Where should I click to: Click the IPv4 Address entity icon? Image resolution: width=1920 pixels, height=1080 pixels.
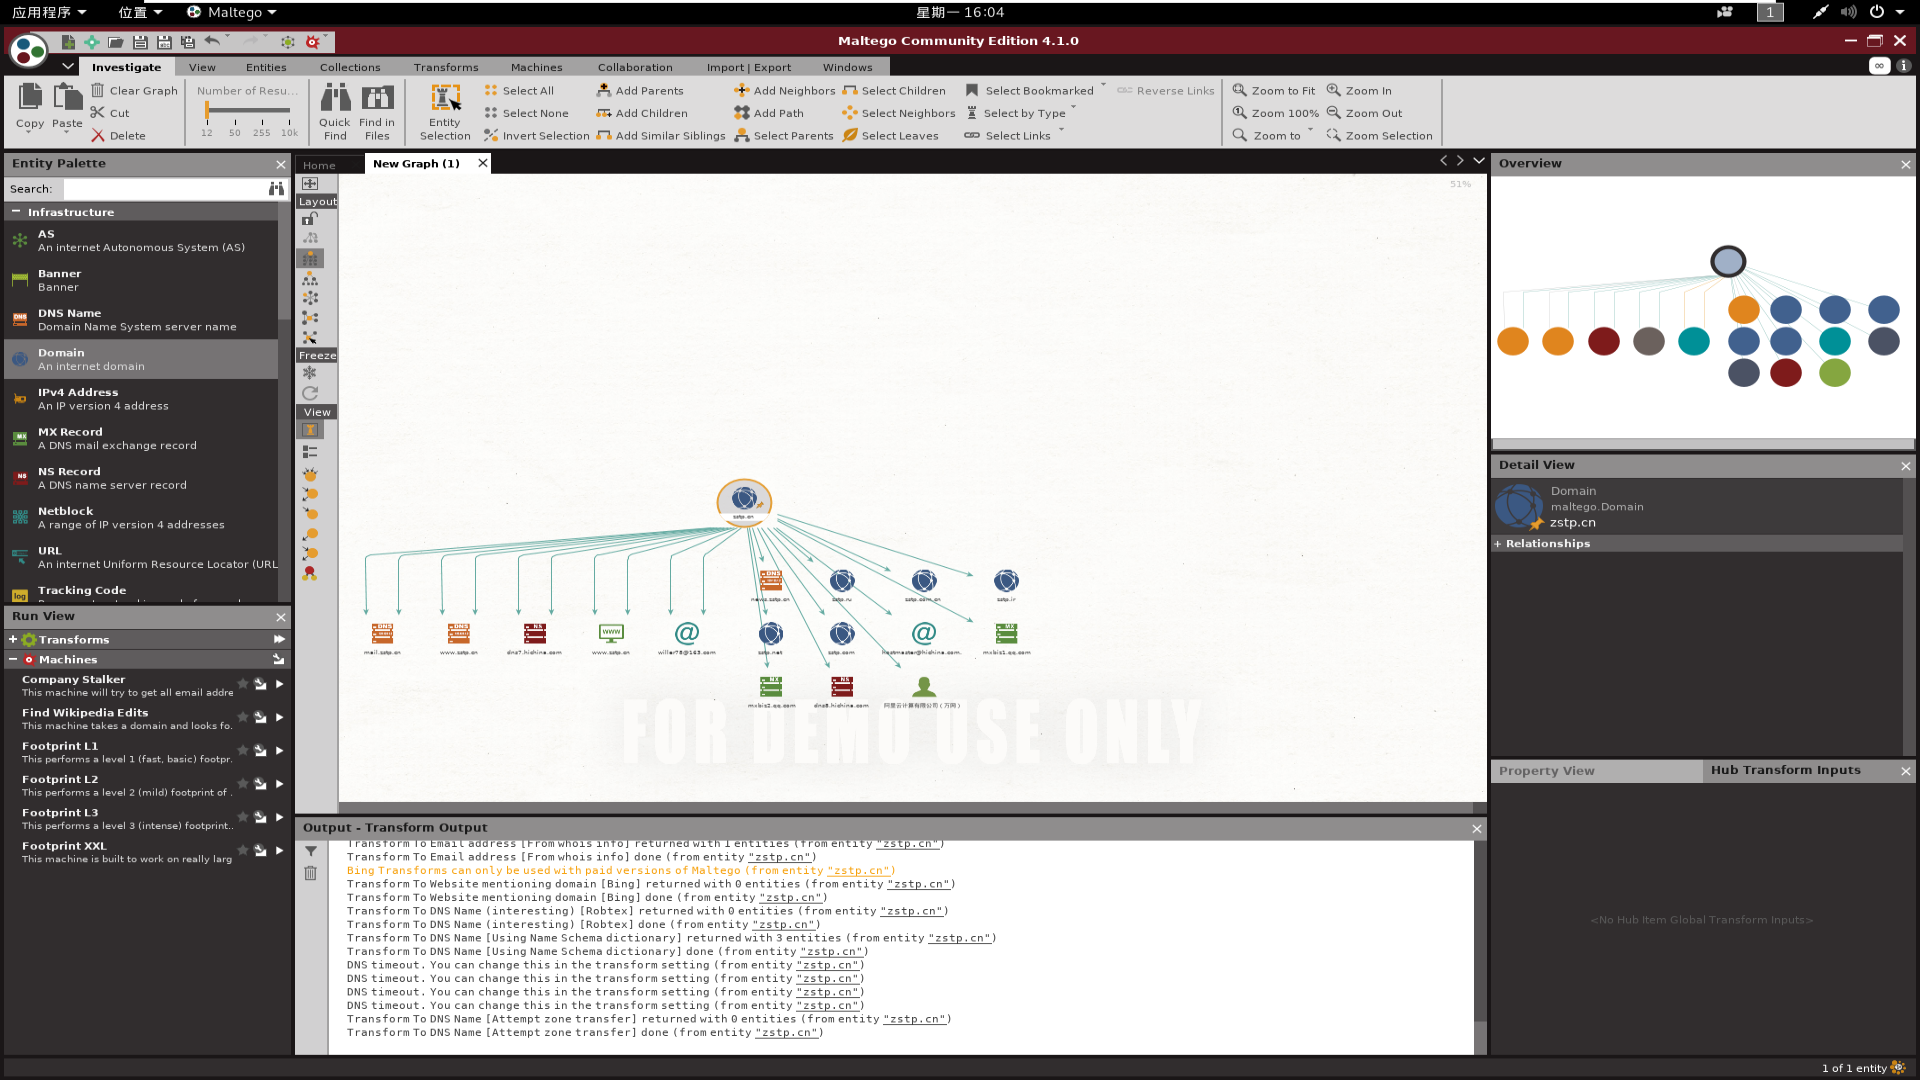pos(20,398)
